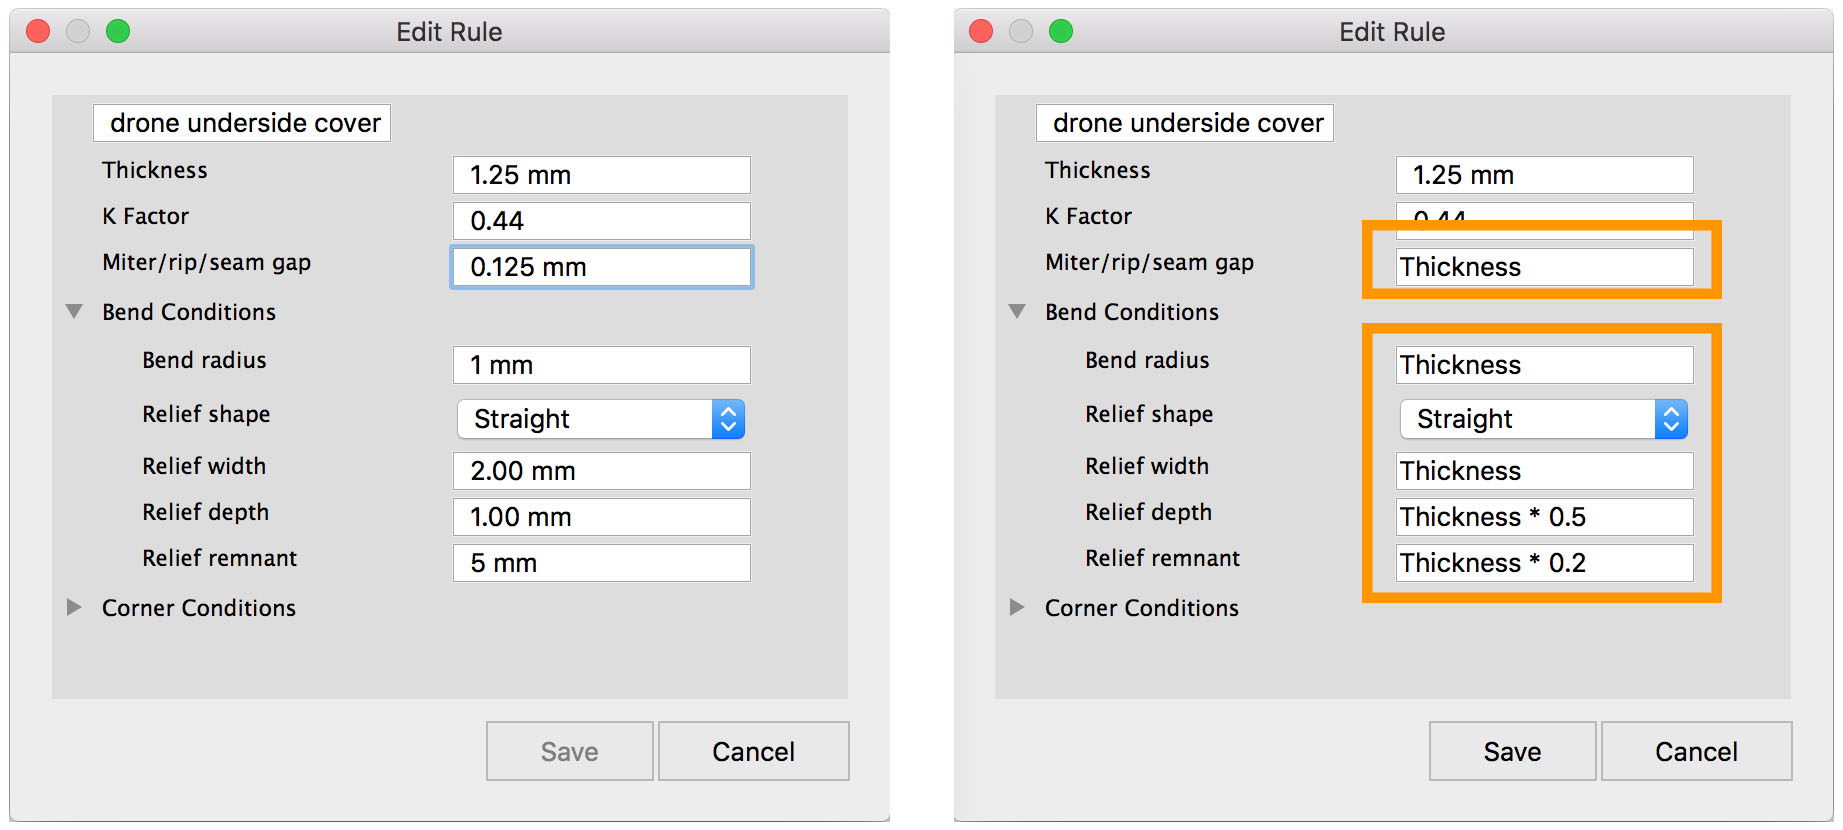The height and width of the screenshot is (830, 1843).
Task: Click Bend radius field showing 1 mm
Action: click(601, 365)
